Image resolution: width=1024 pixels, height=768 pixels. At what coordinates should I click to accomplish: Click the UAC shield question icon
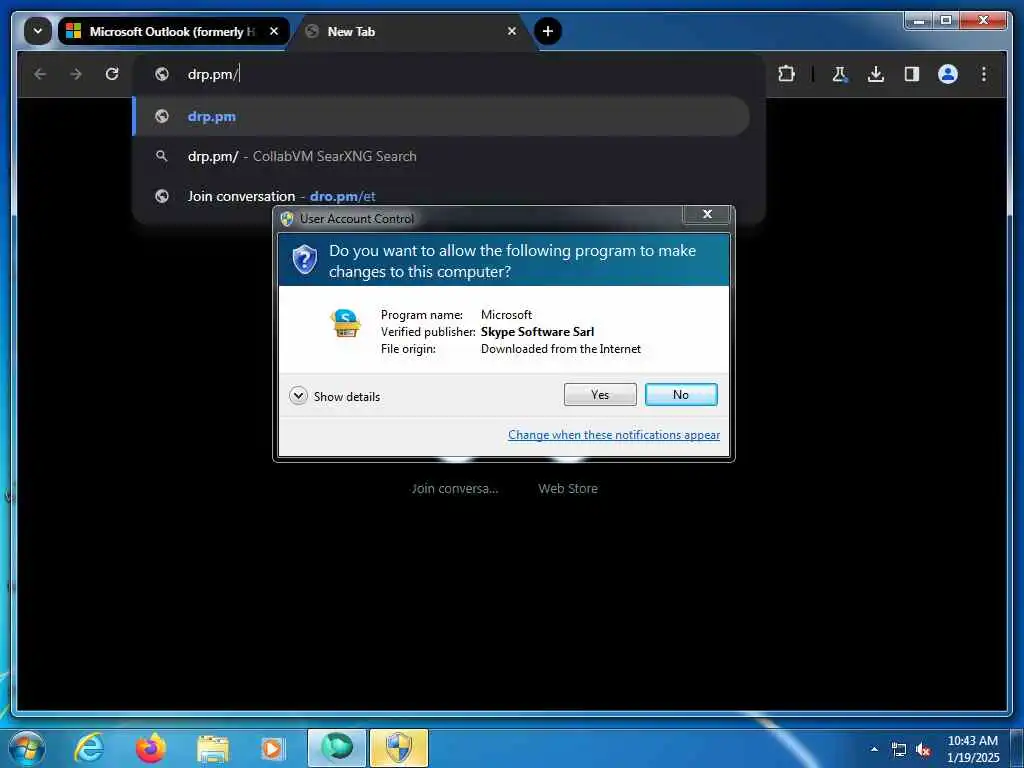[x=304, y=260]
